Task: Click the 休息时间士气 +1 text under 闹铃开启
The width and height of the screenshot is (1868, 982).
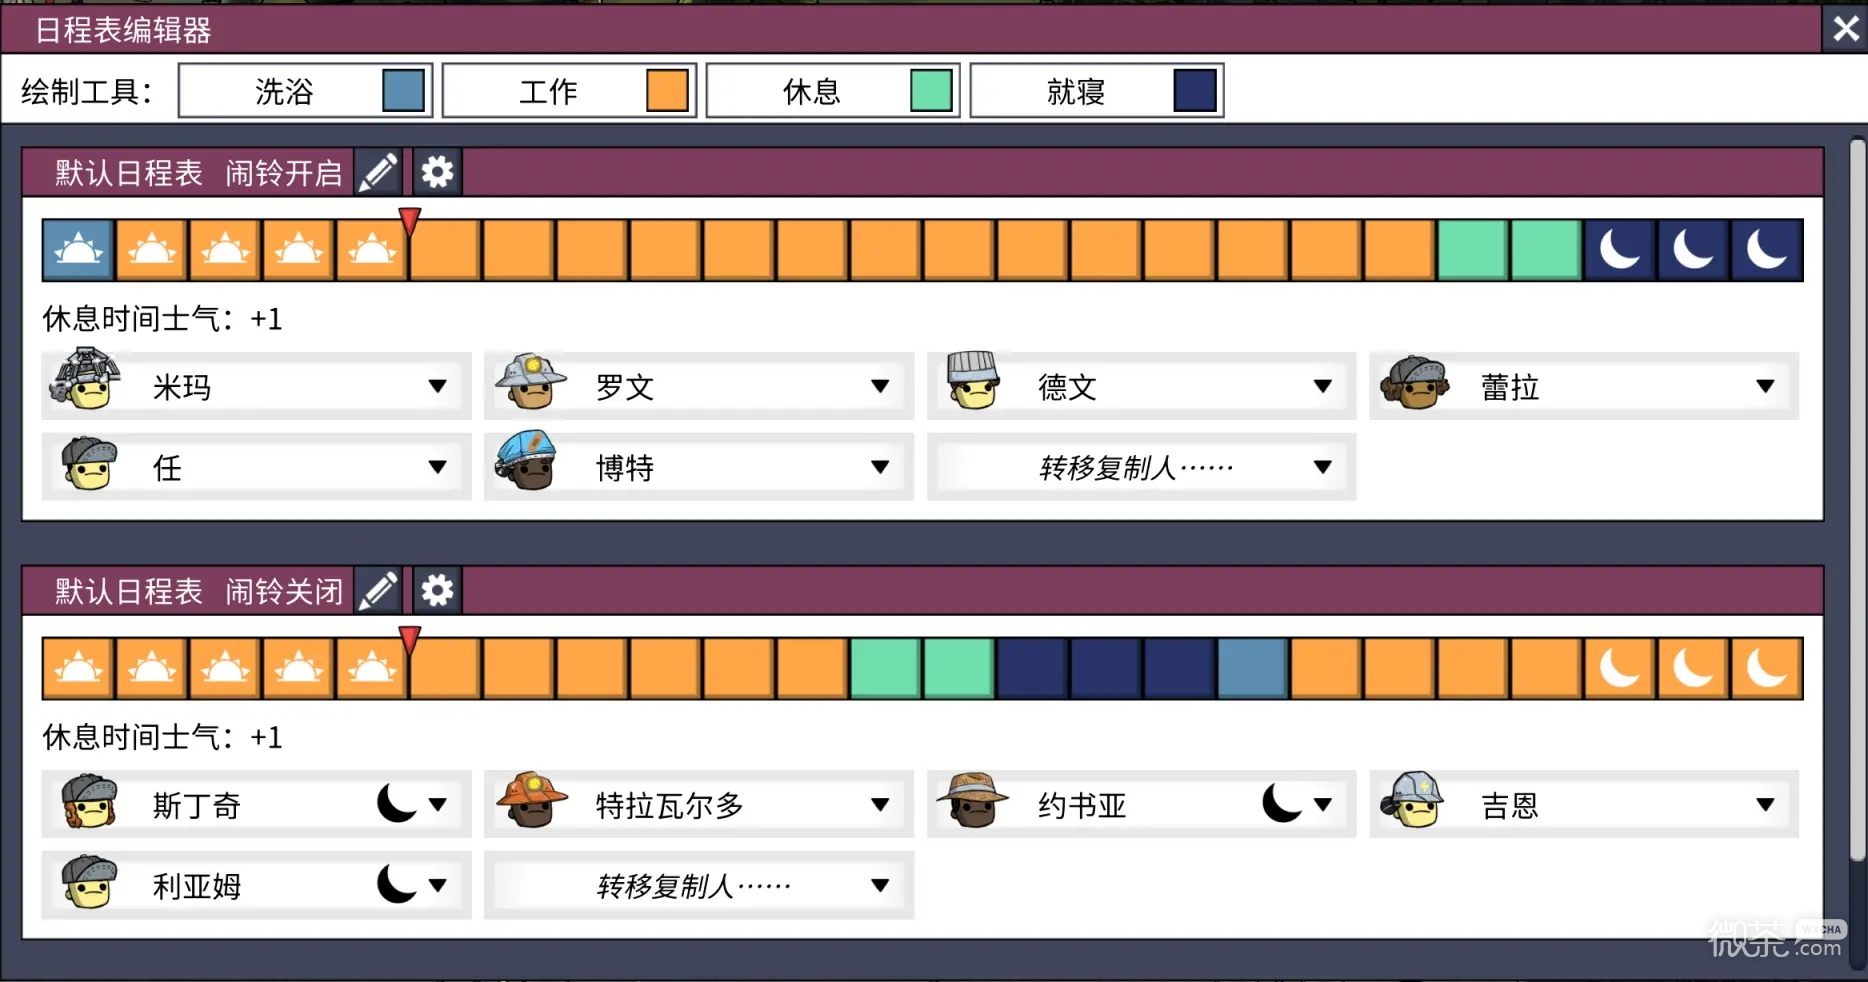Action: click(x=162, y=319)
